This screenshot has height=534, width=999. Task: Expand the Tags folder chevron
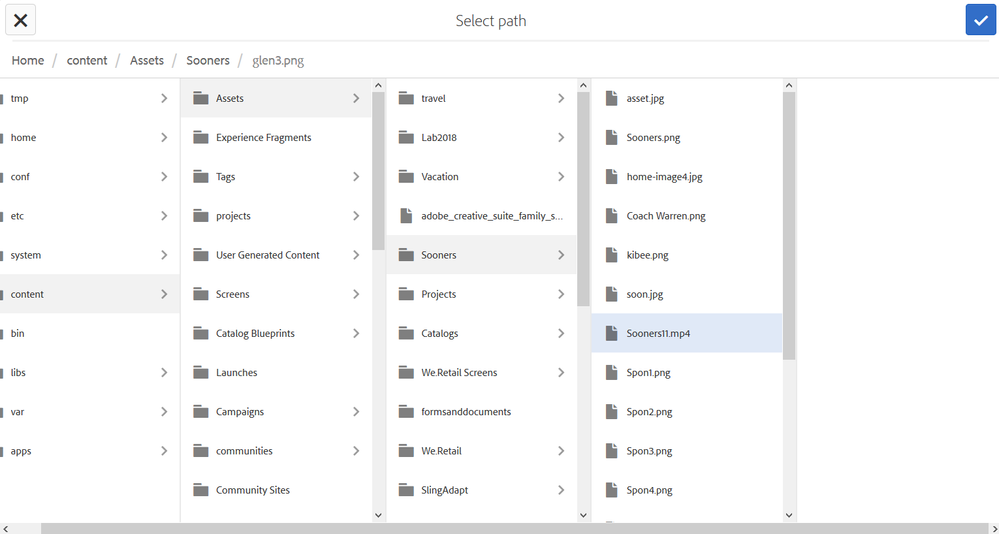356,177
